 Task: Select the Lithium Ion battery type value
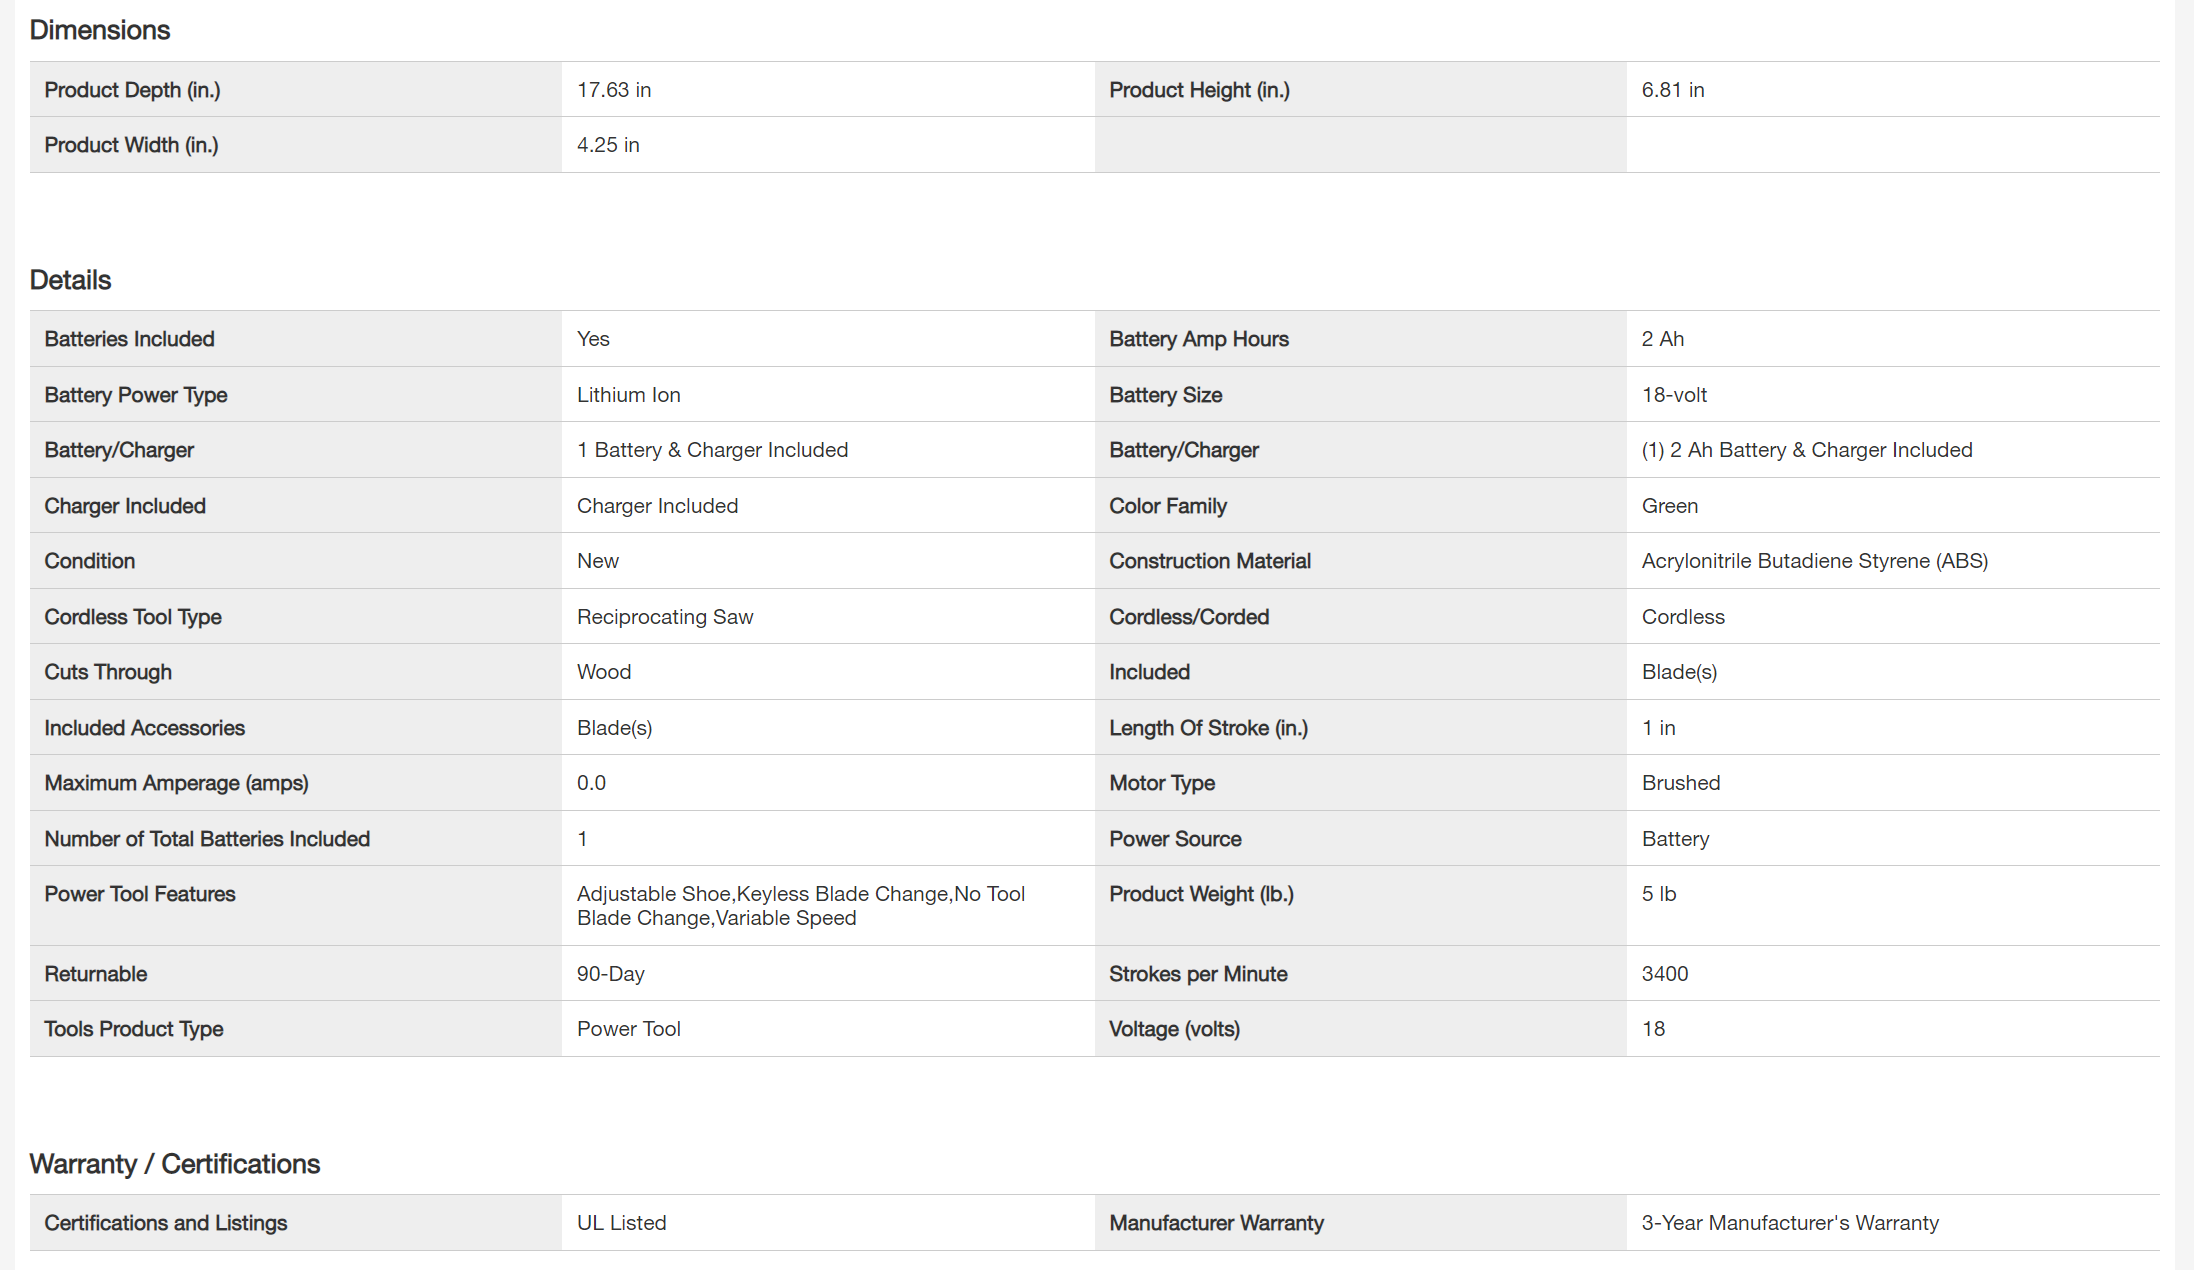point(628,395)
